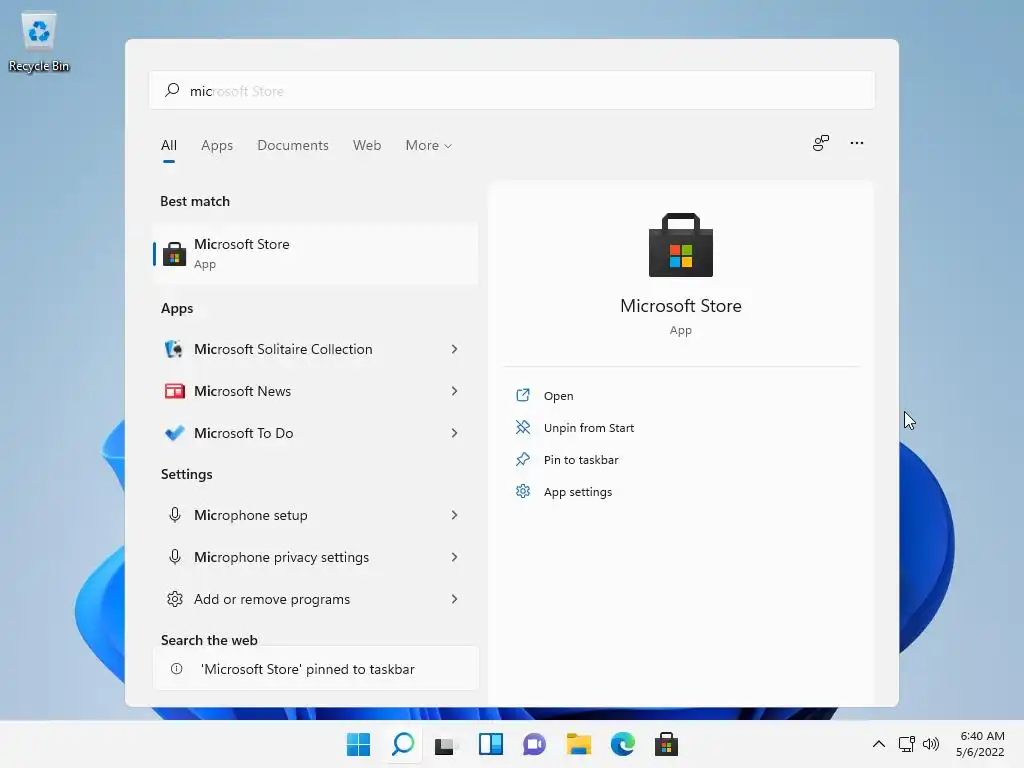Show hidden tray icons chevron
The width and height of the screenshot is (1024, 768).
click(x=879, y=744)
